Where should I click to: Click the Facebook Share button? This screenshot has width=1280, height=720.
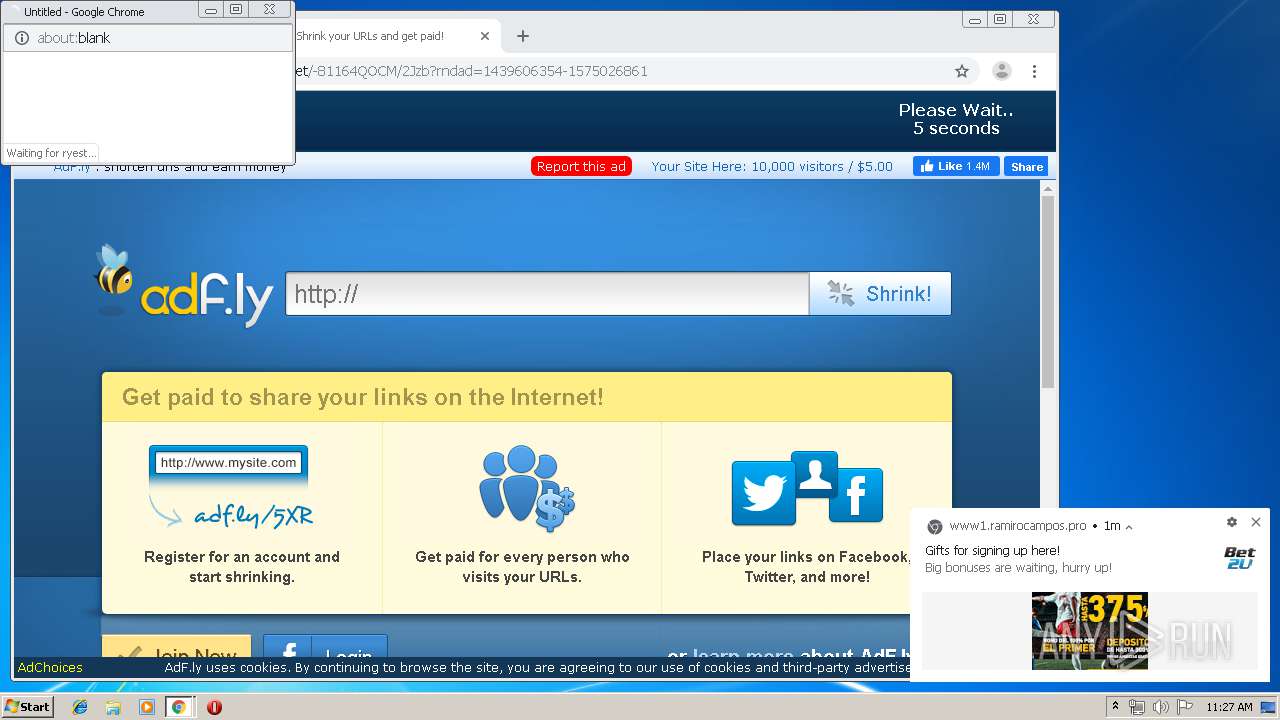1026,166
